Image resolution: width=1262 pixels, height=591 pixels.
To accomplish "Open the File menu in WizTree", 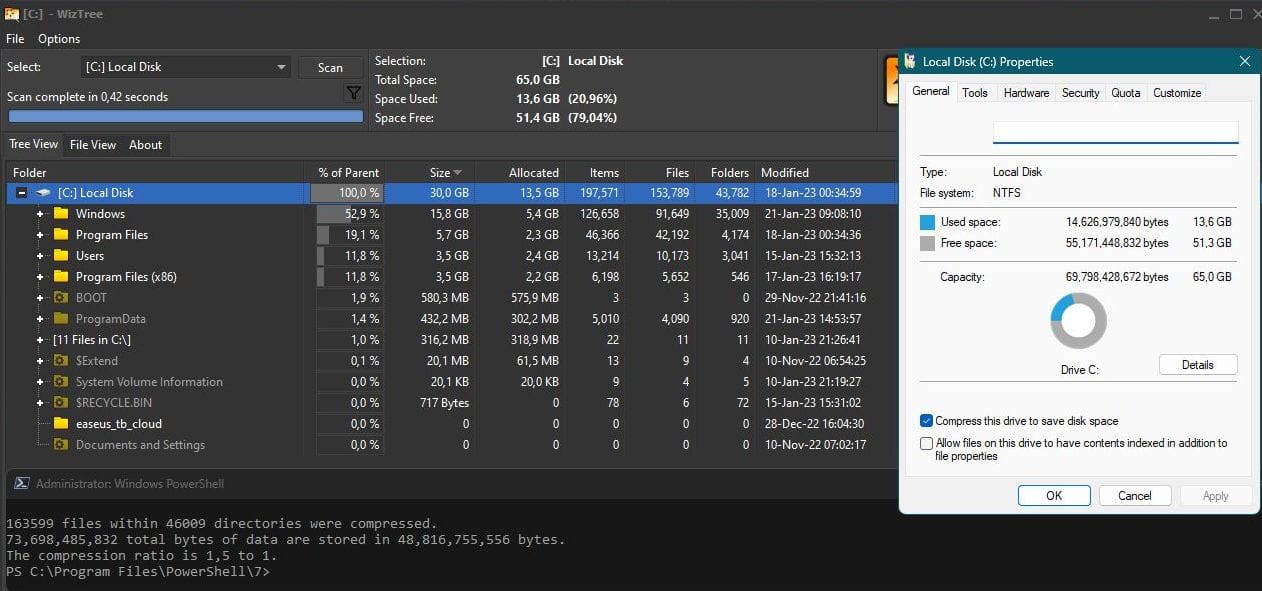I will pyautogui.click(x=15, y=39).
